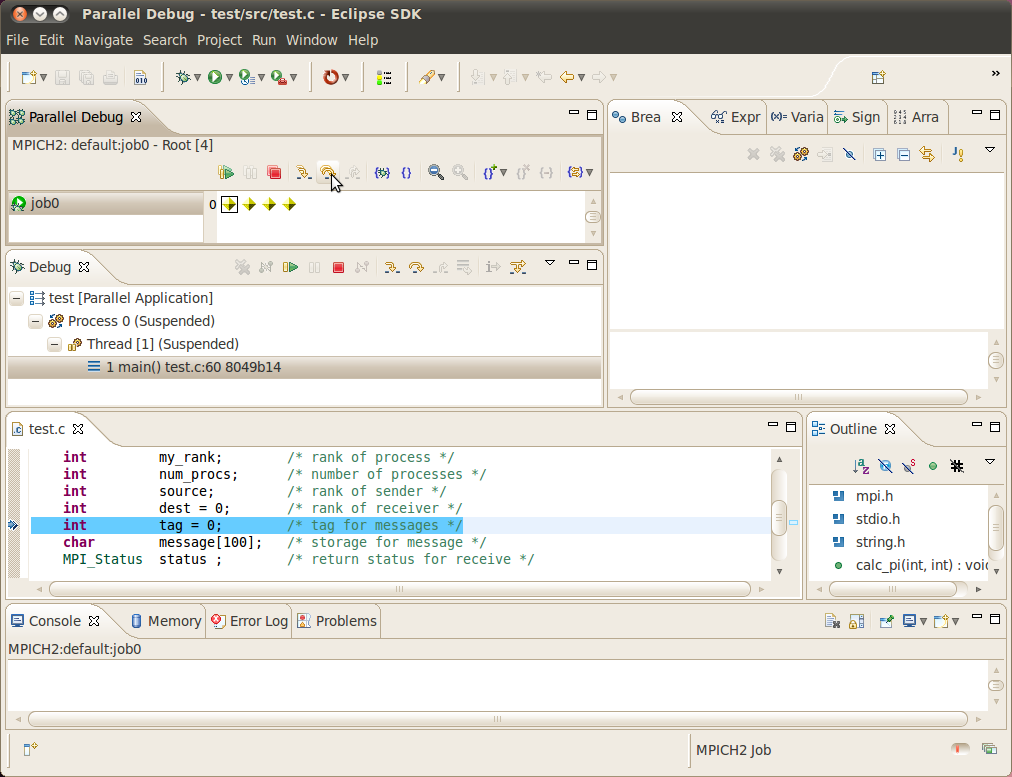This screenshot has height=777, width=1012.
Task: Collapse the Process 0 (Suspended) node
Action: click(35, 321)
